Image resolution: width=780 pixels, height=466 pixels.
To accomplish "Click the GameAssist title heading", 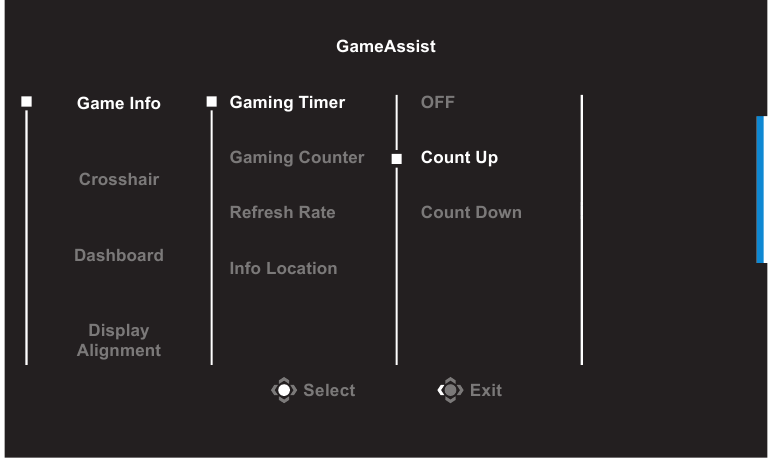I will [x=386, y=46].
